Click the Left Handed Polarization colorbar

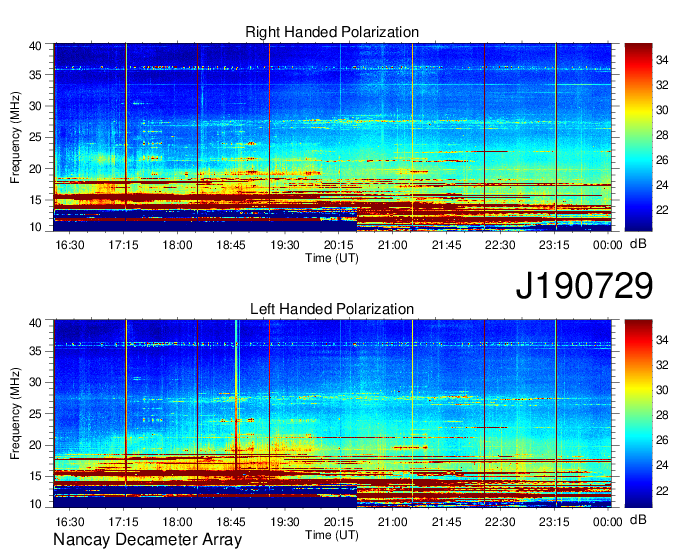click(638, 414)
